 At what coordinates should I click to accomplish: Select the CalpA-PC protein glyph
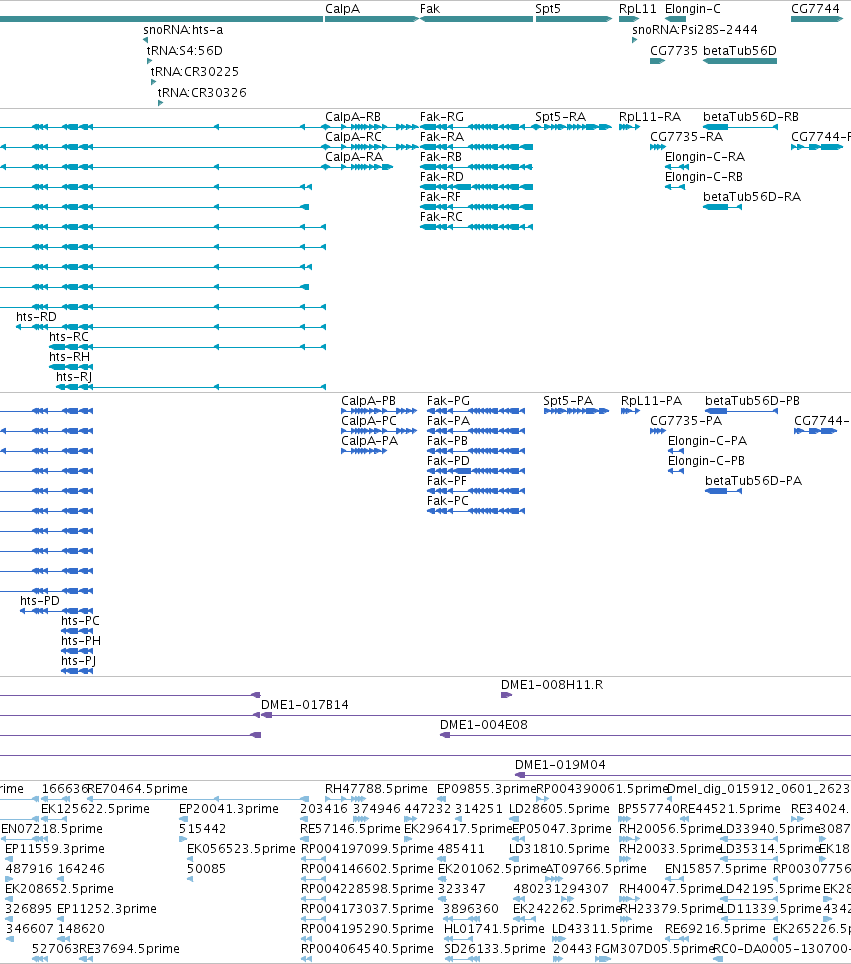[379, 431]
